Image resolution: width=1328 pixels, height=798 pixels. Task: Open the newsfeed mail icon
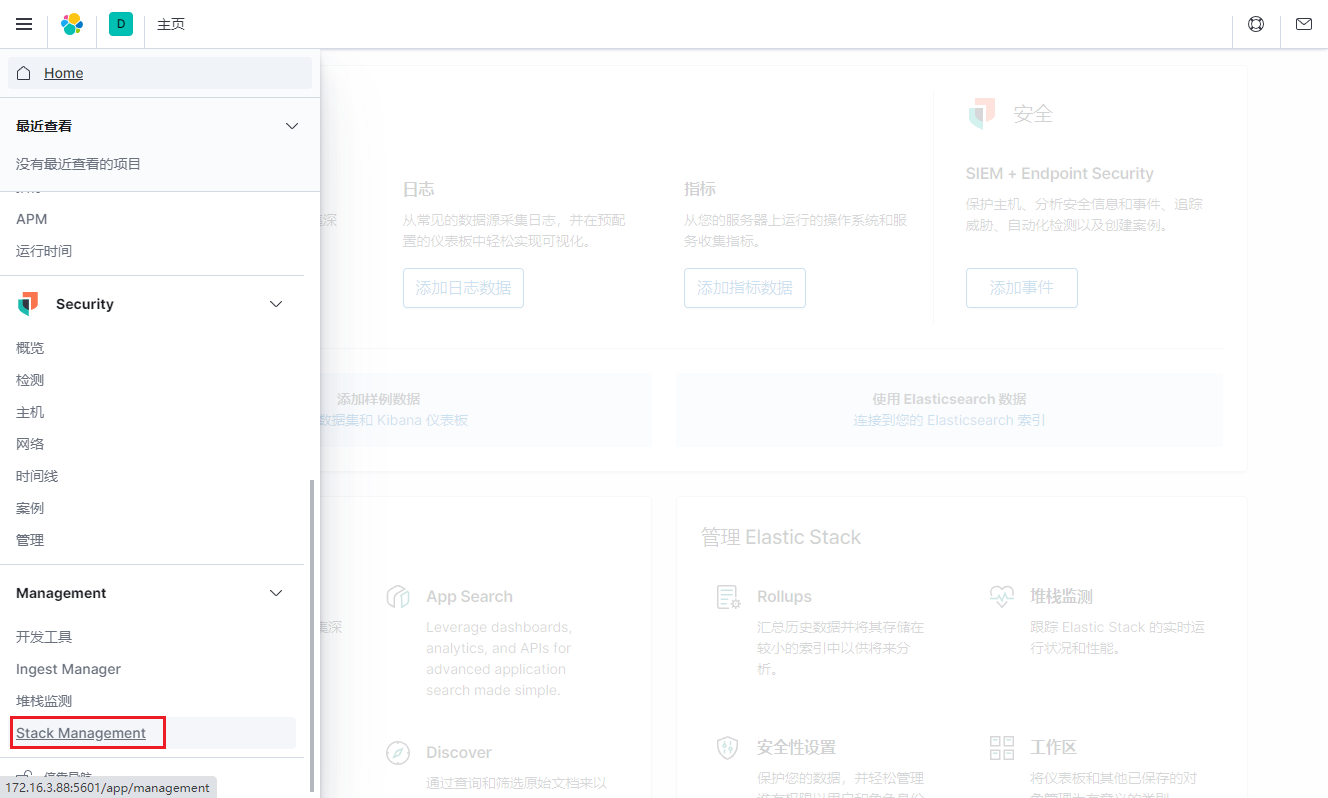[x=1304, y=24]
